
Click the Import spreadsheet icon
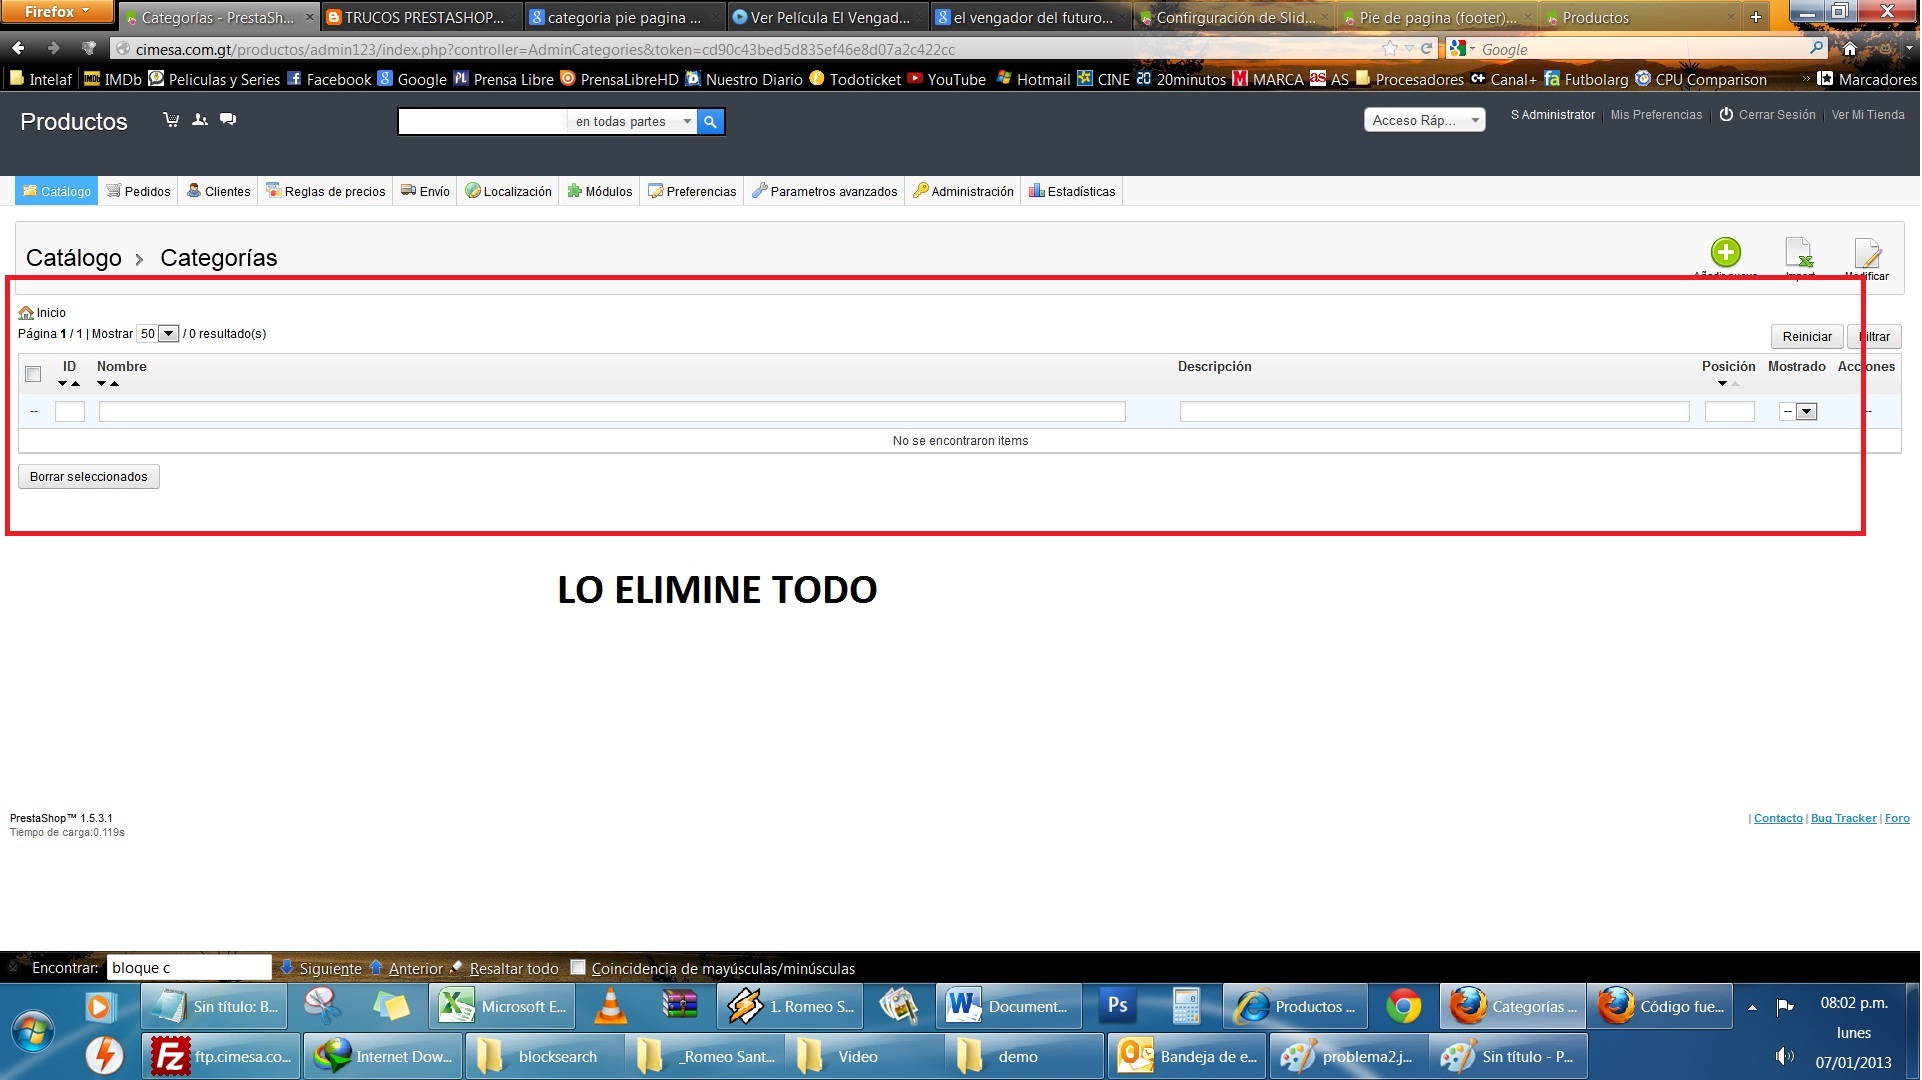point(1800,253)
